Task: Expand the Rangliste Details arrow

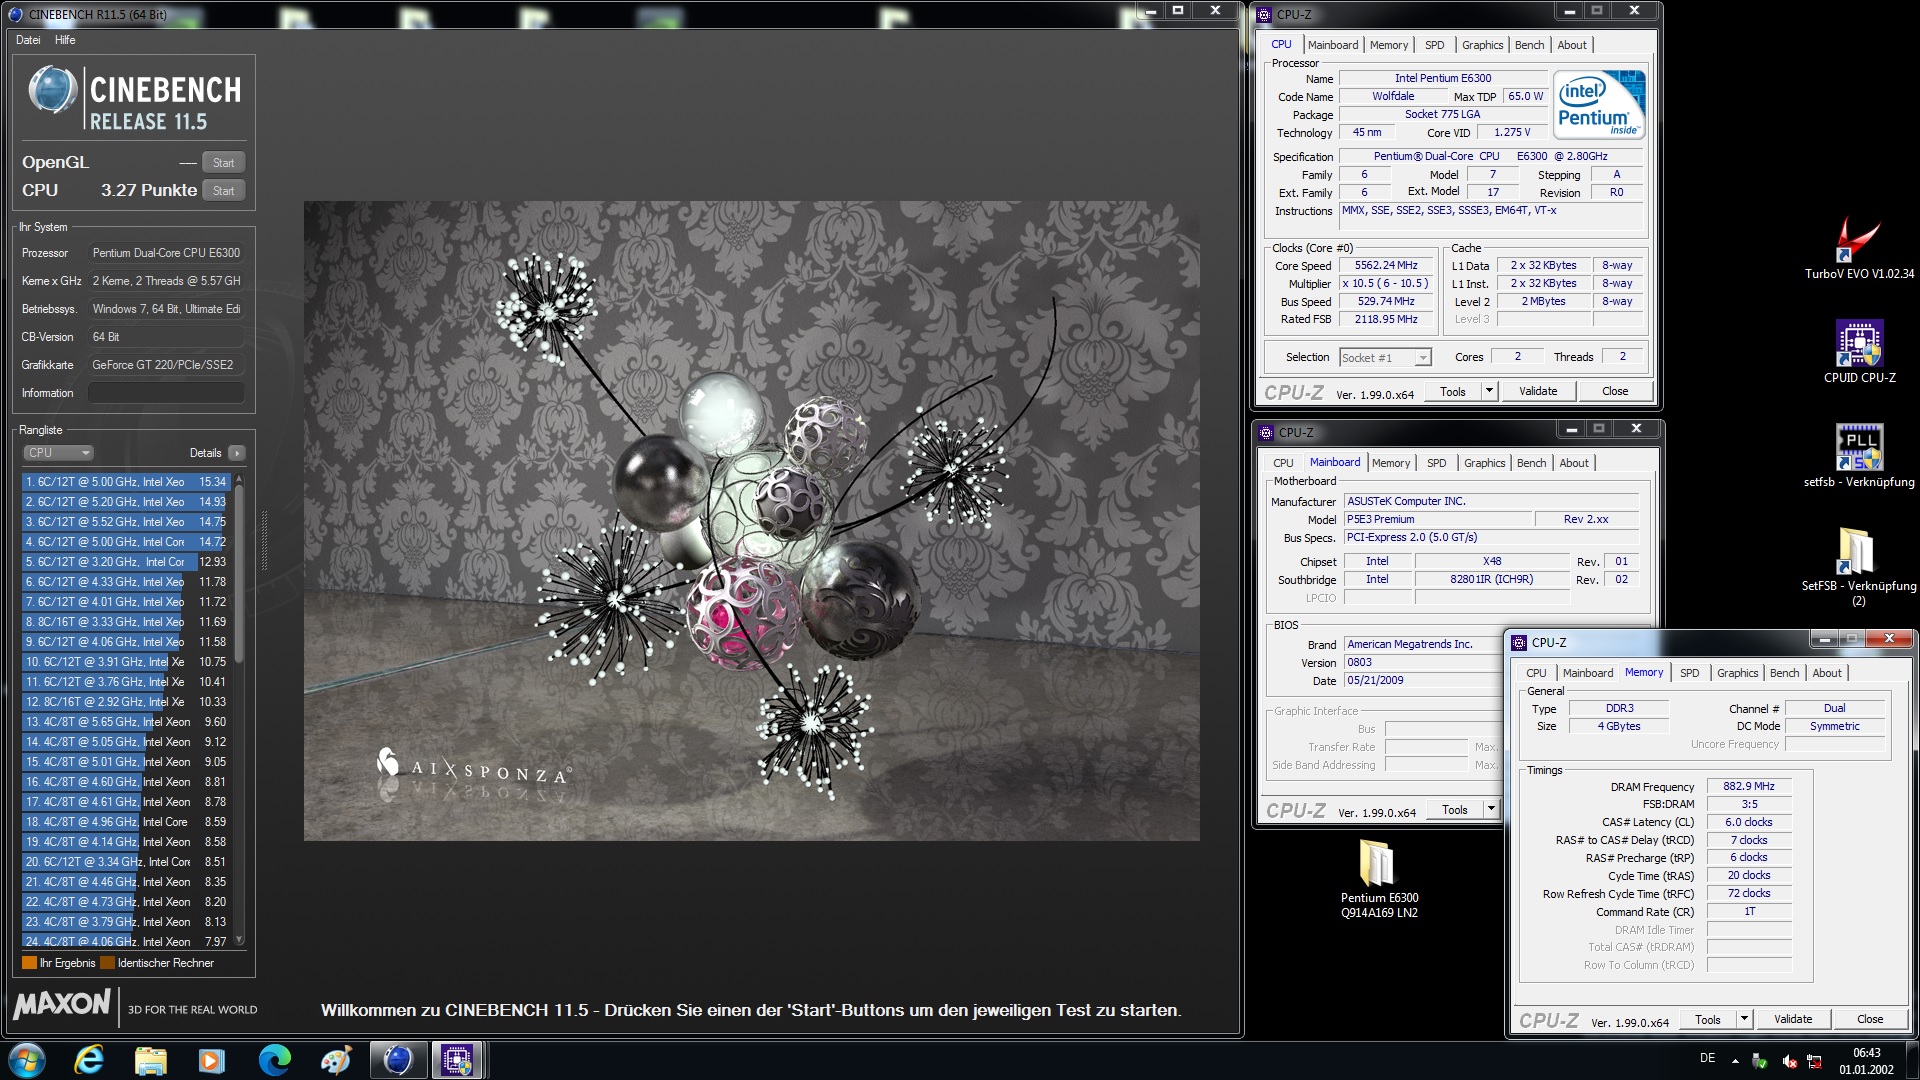Action: (x=237, y=453)
